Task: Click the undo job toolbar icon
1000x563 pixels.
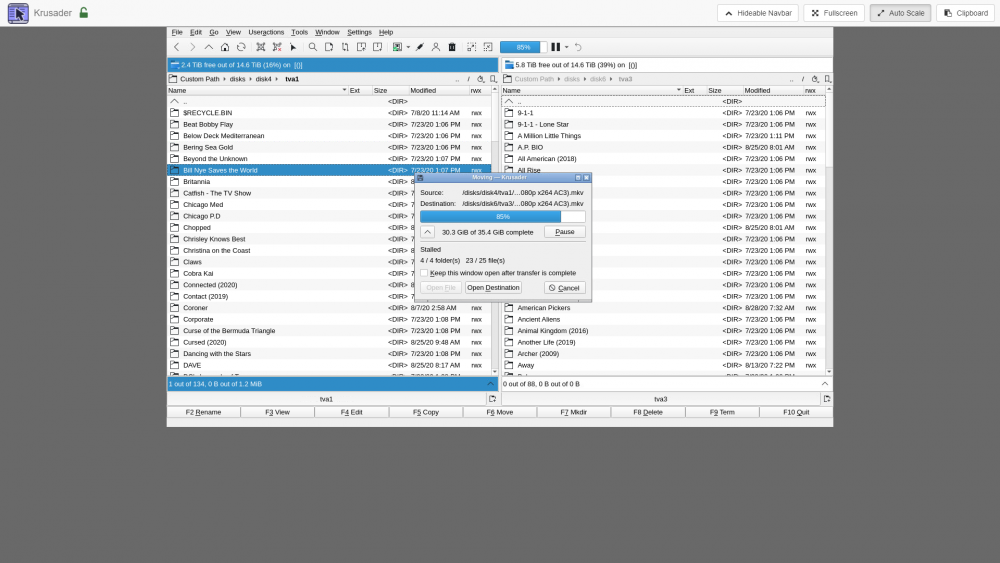Action: pyautogui.click(x=578, y=47)
